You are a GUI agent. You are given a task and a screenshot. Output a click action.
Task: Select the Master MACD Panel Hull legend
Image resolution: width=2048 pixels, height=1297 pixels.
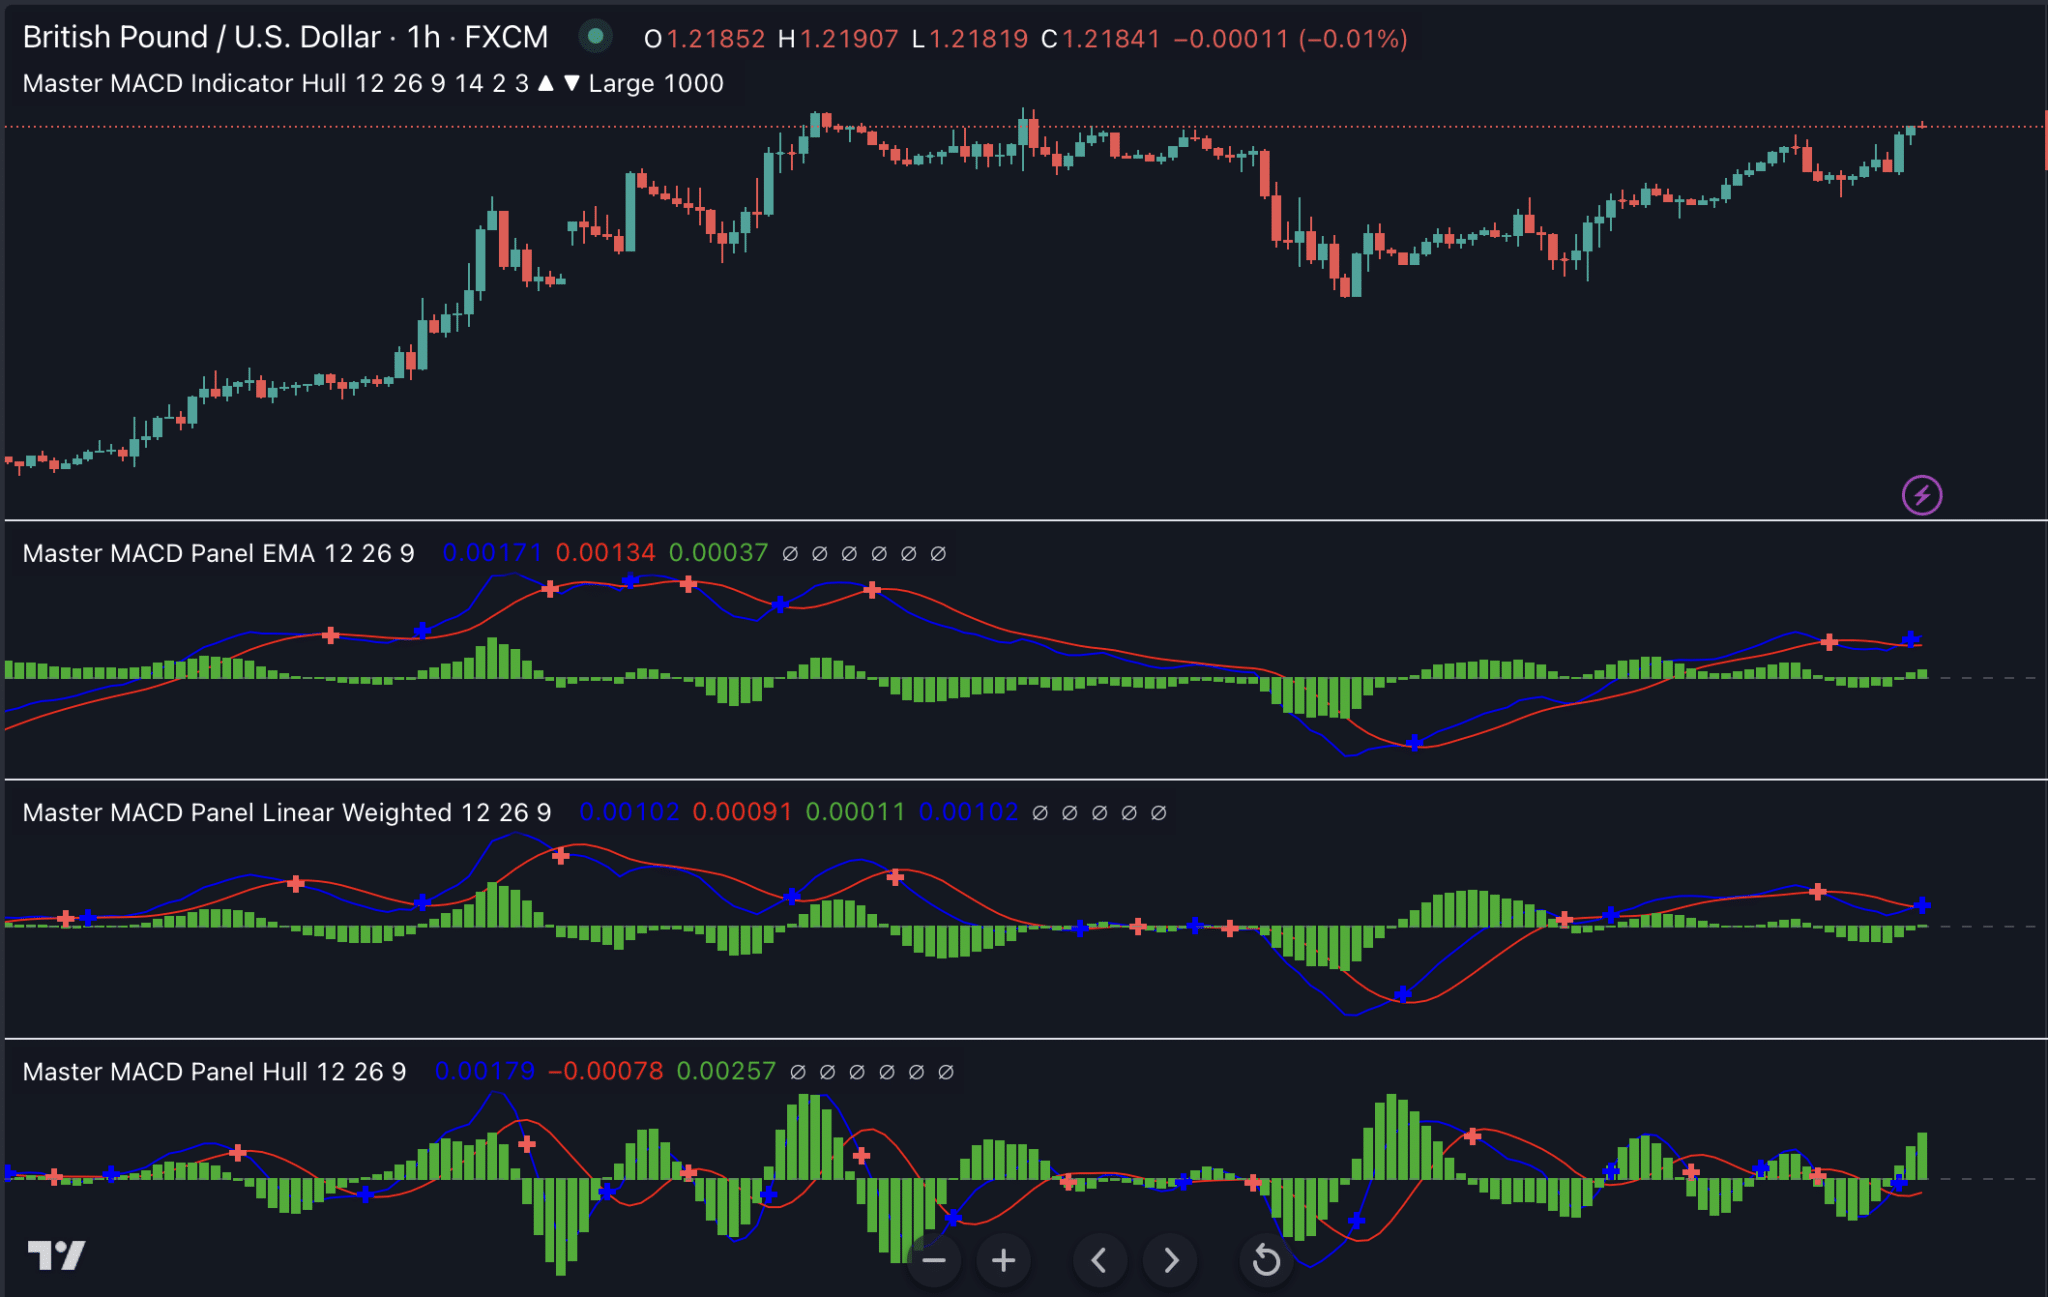213,1071
